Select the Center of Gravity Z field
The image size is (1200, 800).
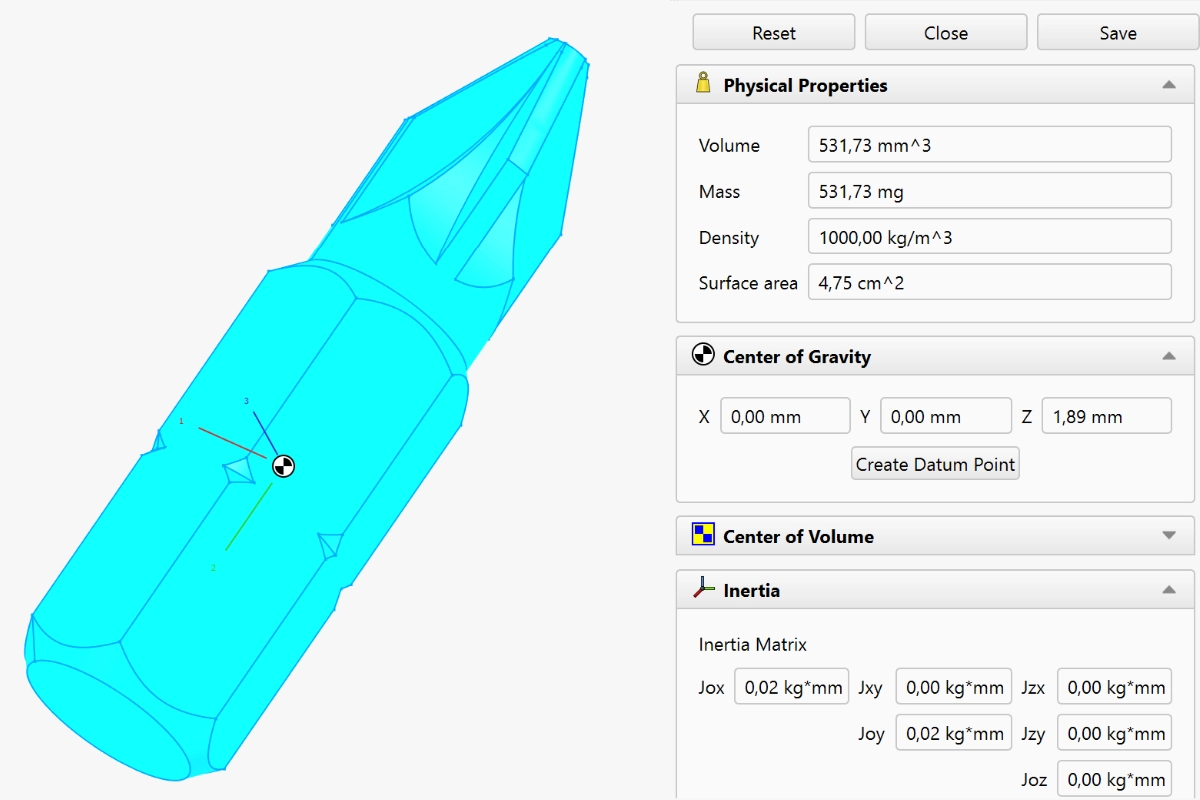[x=1106, y=416]
